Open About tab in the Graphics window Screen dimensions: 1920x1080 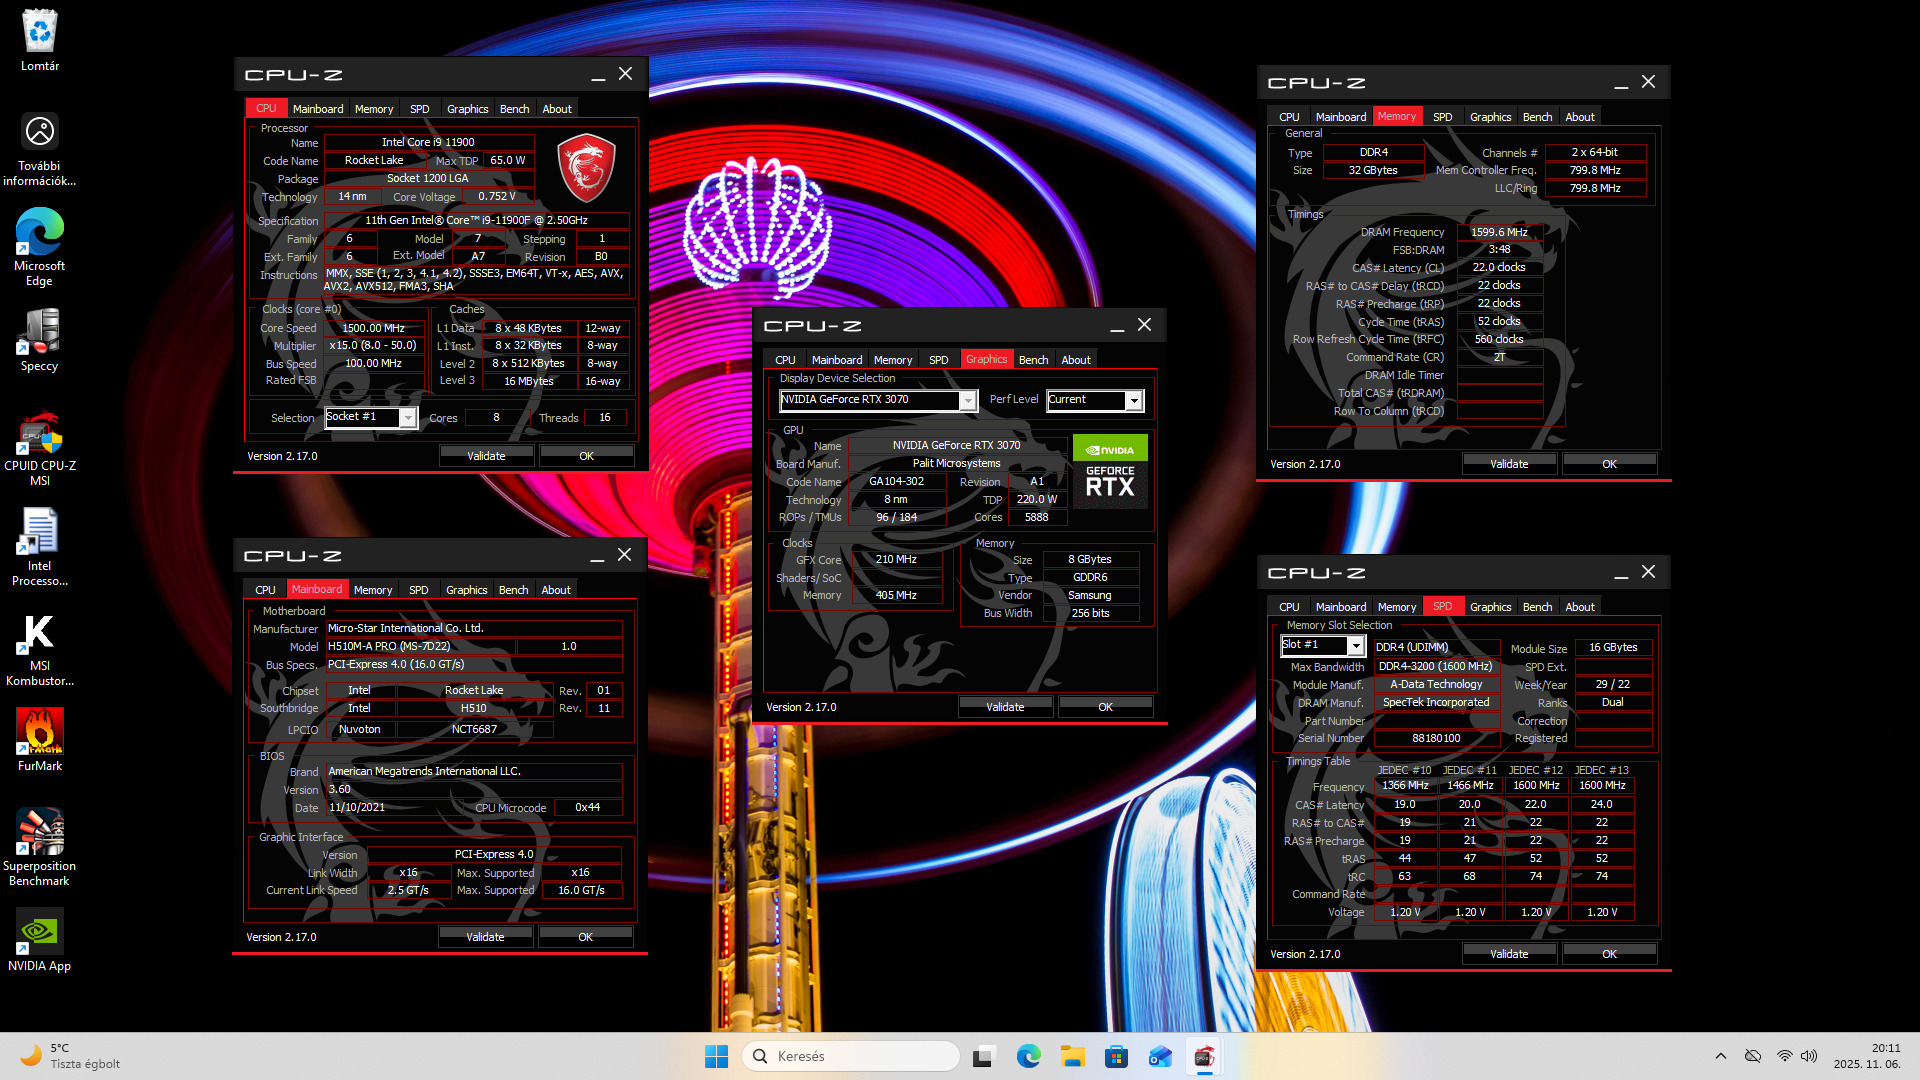[1075, 360]
